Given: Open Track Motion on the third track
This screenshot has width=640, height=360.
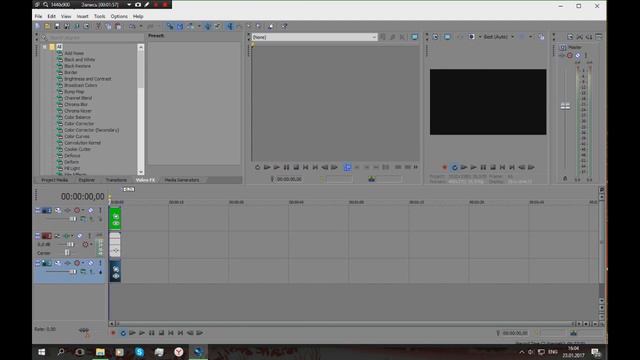Looking at the screenshot, I should 58,263.
